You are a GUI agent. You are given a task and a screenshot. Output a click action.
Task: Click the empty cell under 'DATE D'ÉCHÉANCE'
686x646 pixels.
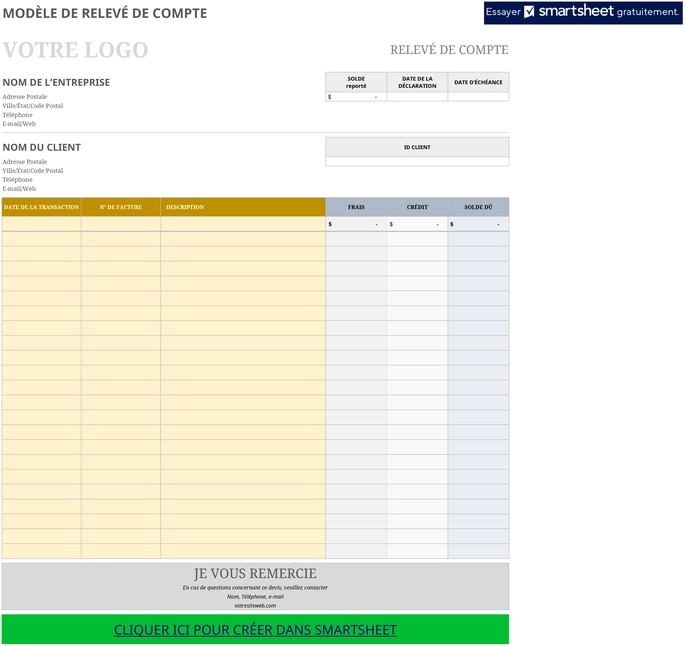point(479,97)
